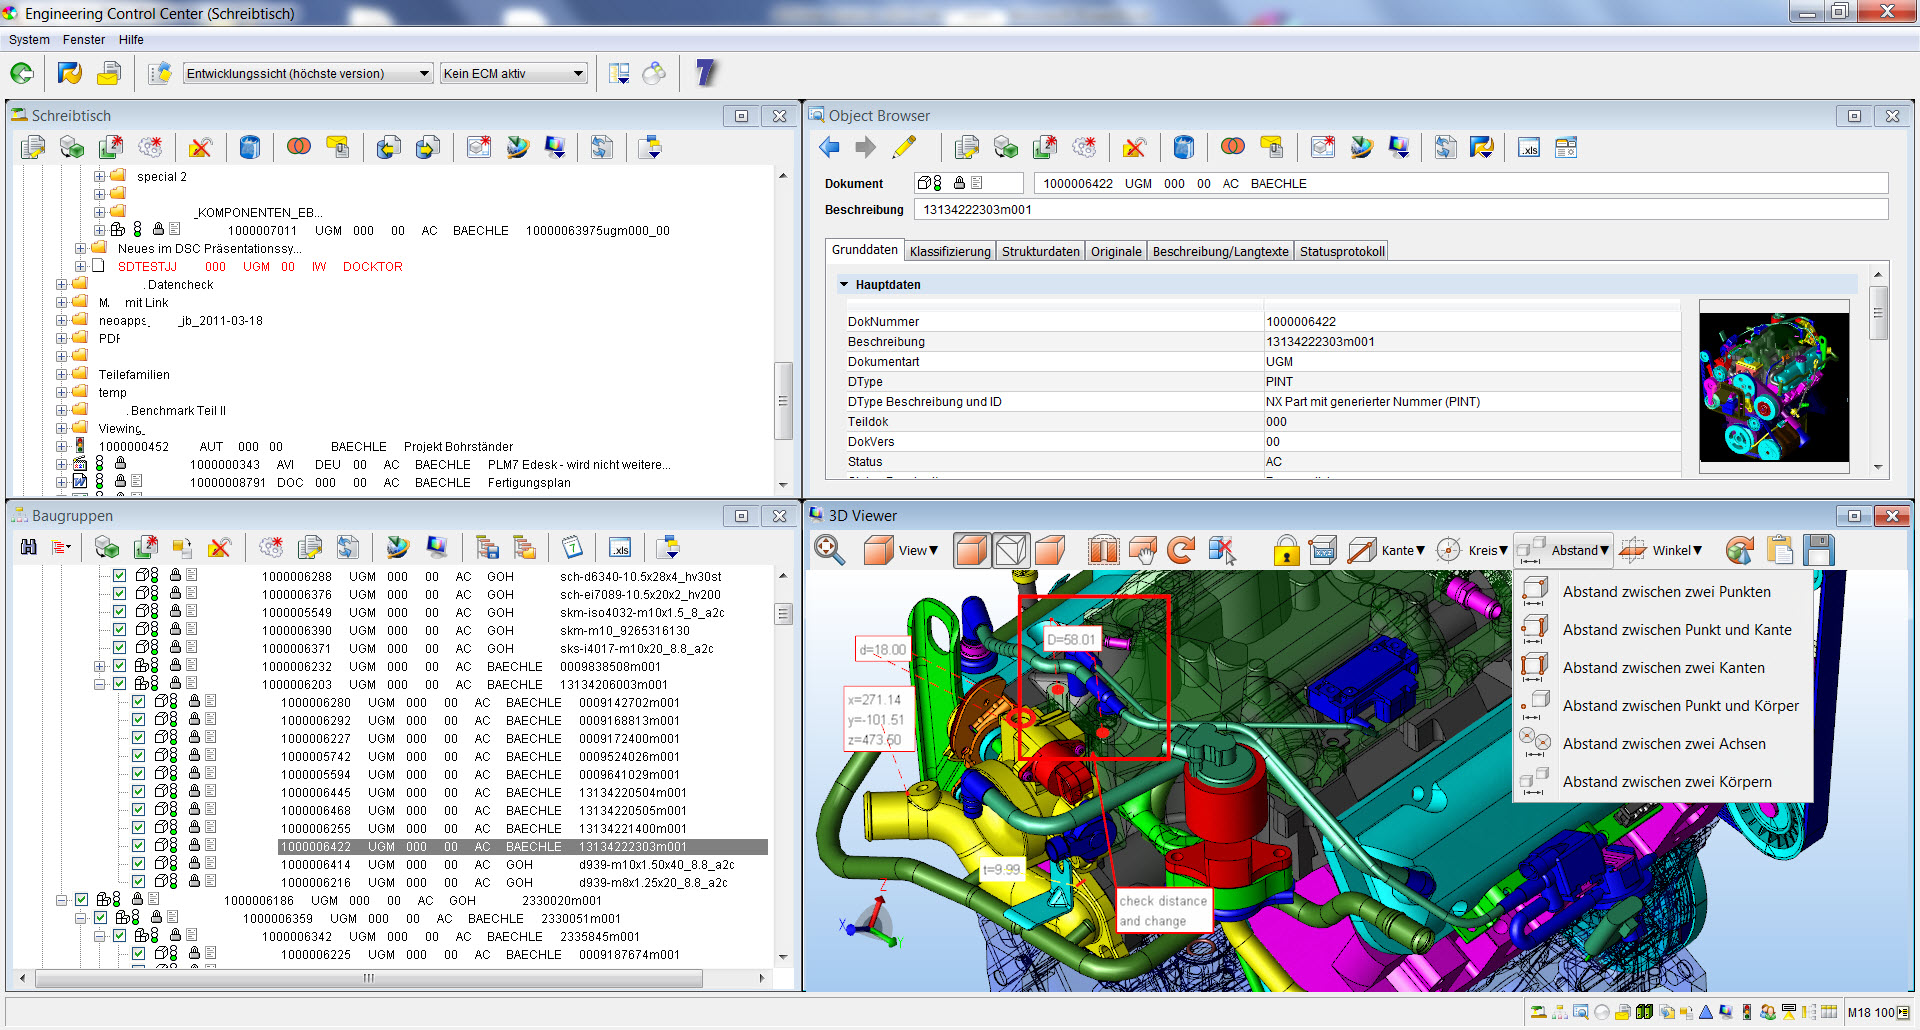The image size is (1920, 1030).
Task: Expand the tree node for 1000006232
Action: click(100, 666)
